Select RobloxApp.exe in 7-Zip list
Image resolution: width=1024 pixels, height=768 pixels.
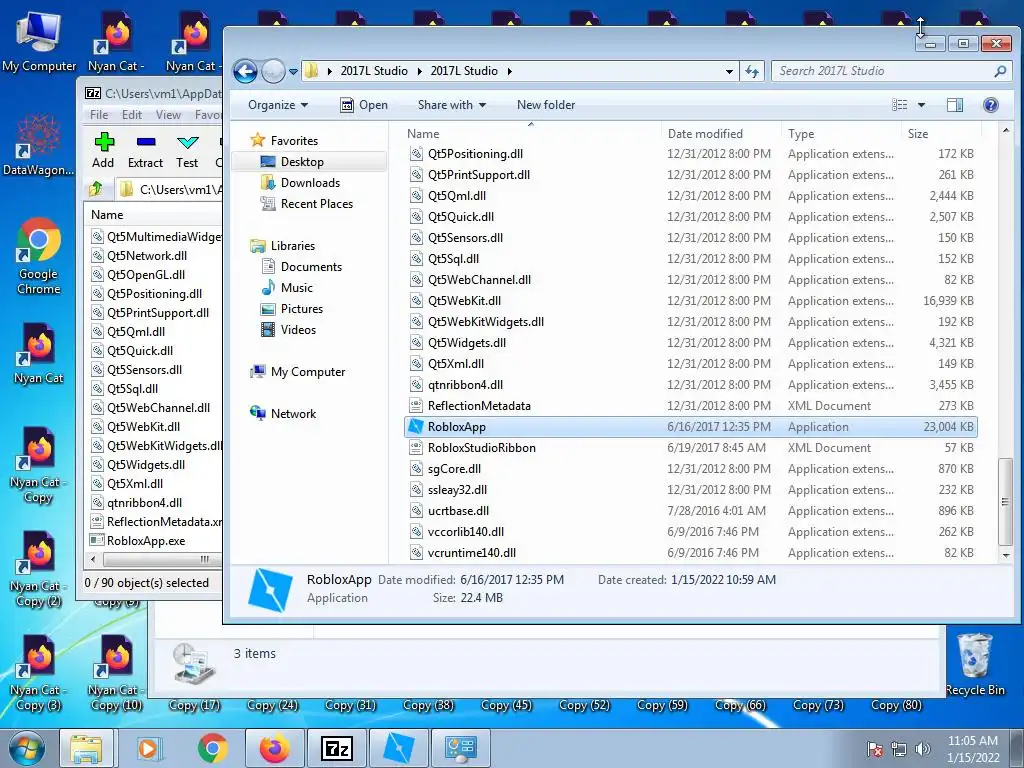pos(146,541)
